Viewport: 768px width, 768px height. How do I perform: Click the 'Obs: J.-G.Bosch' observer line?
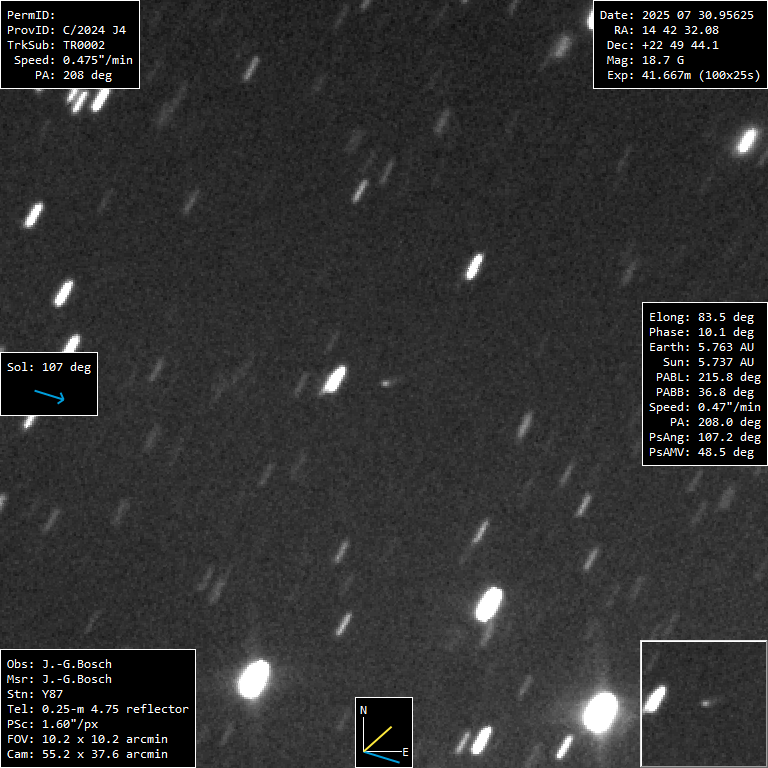click(59, 664)
